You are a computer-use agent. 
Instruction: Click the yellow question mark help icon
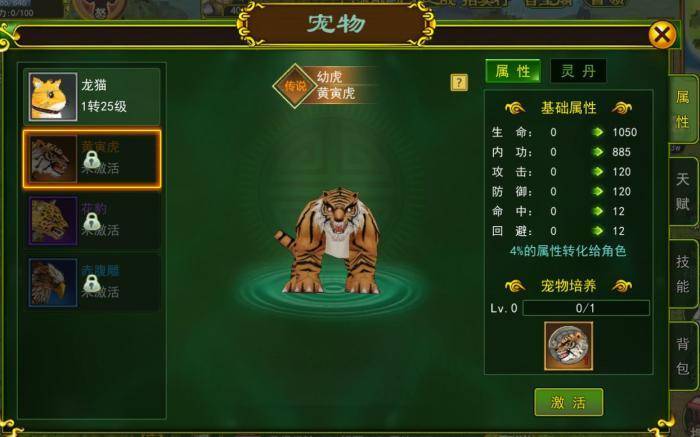459,83
